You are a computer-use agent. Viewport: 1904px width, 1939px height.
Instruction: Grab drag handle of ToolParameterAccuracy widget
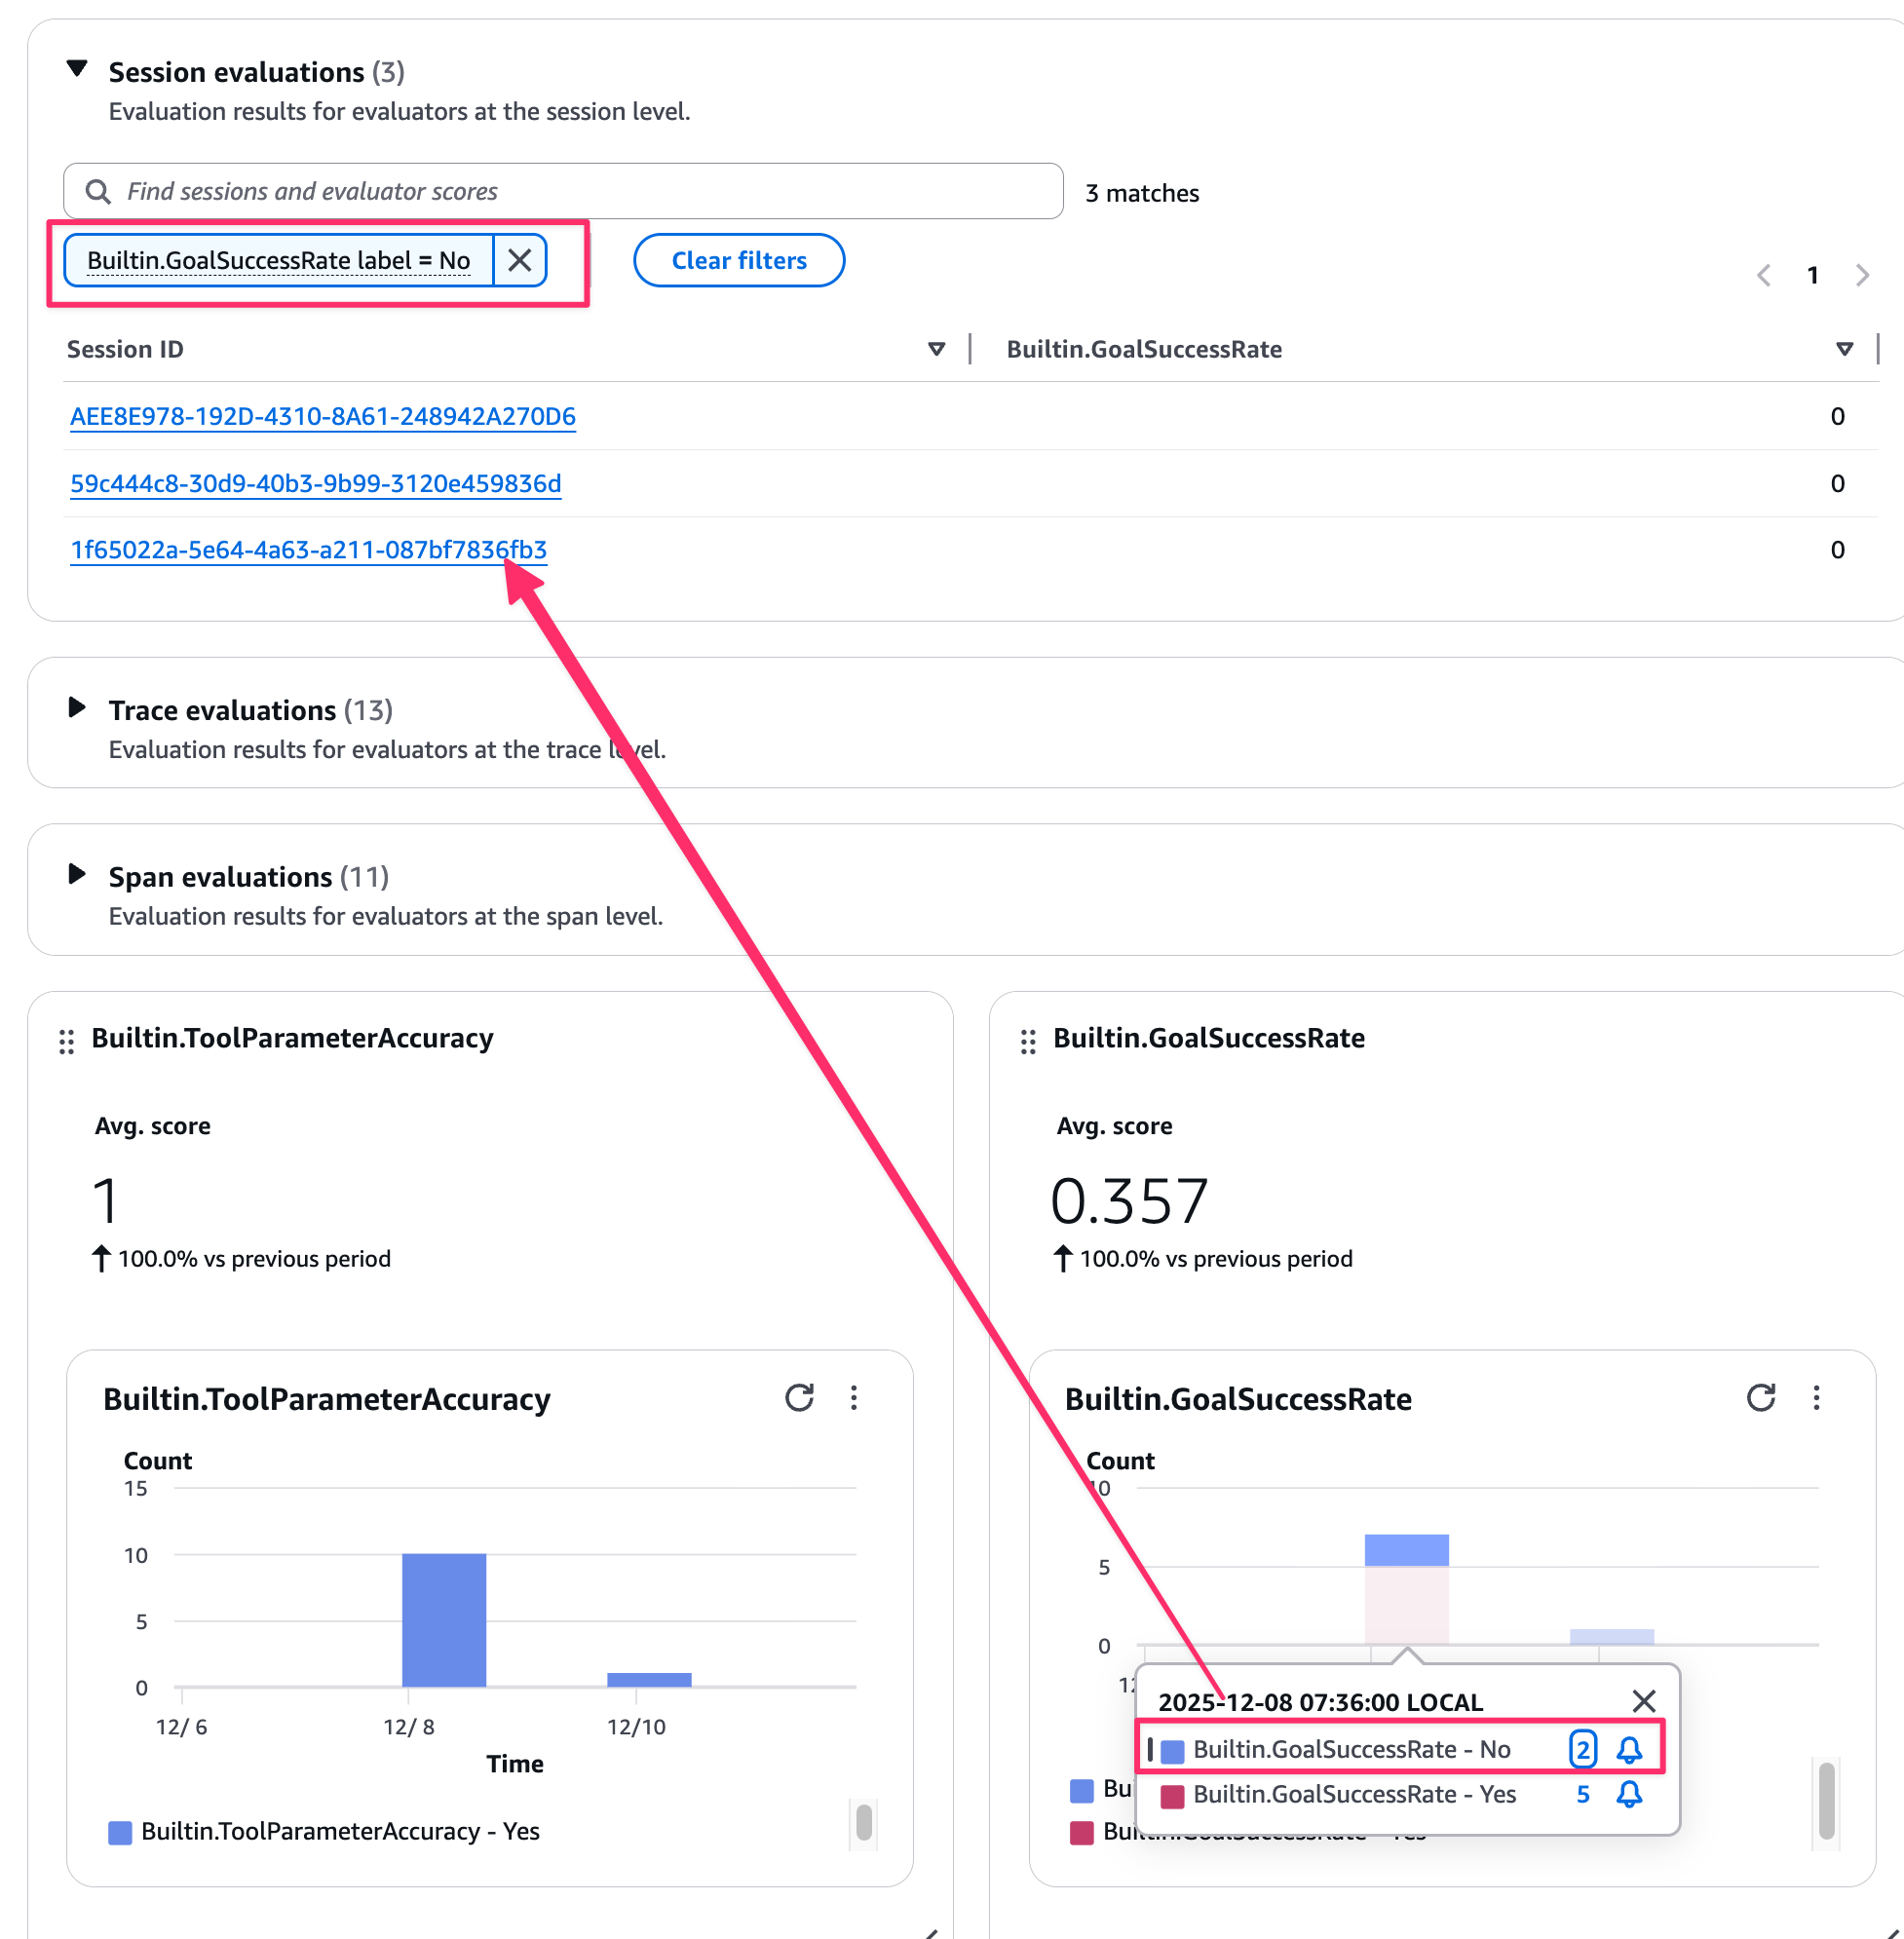tap(66, 1042)
